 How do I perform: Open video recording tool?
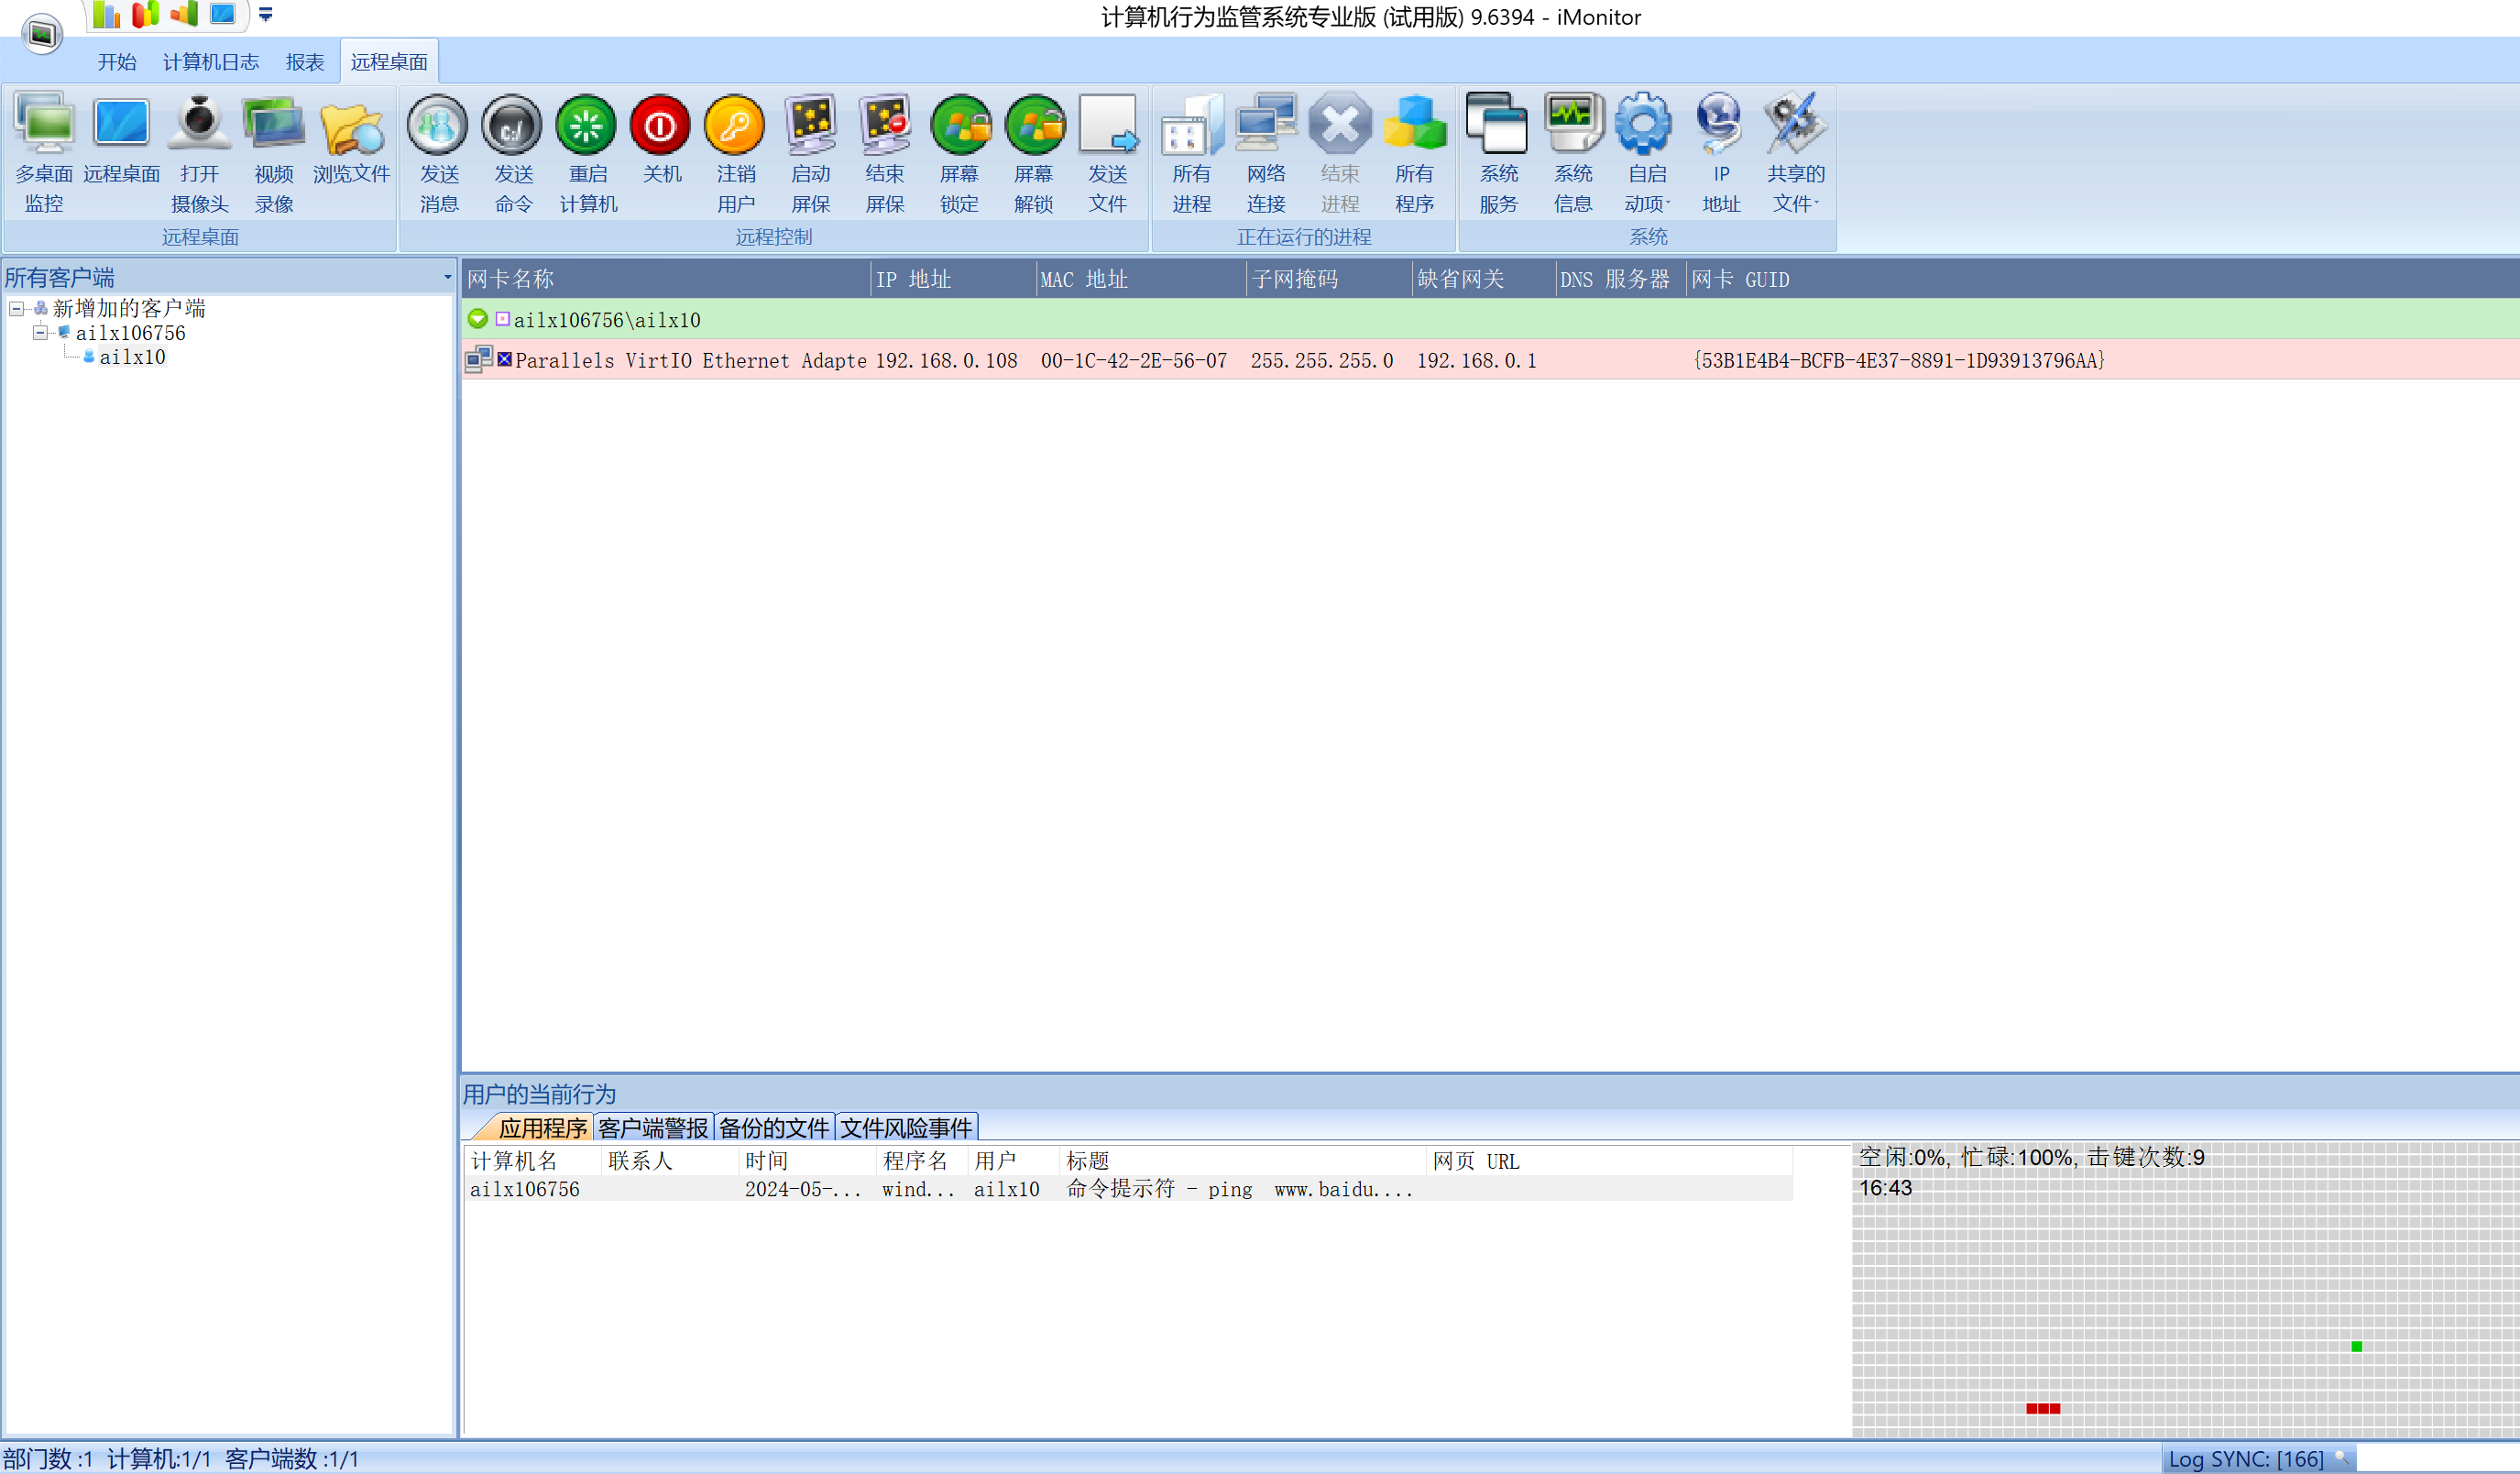tap(274, 153)
